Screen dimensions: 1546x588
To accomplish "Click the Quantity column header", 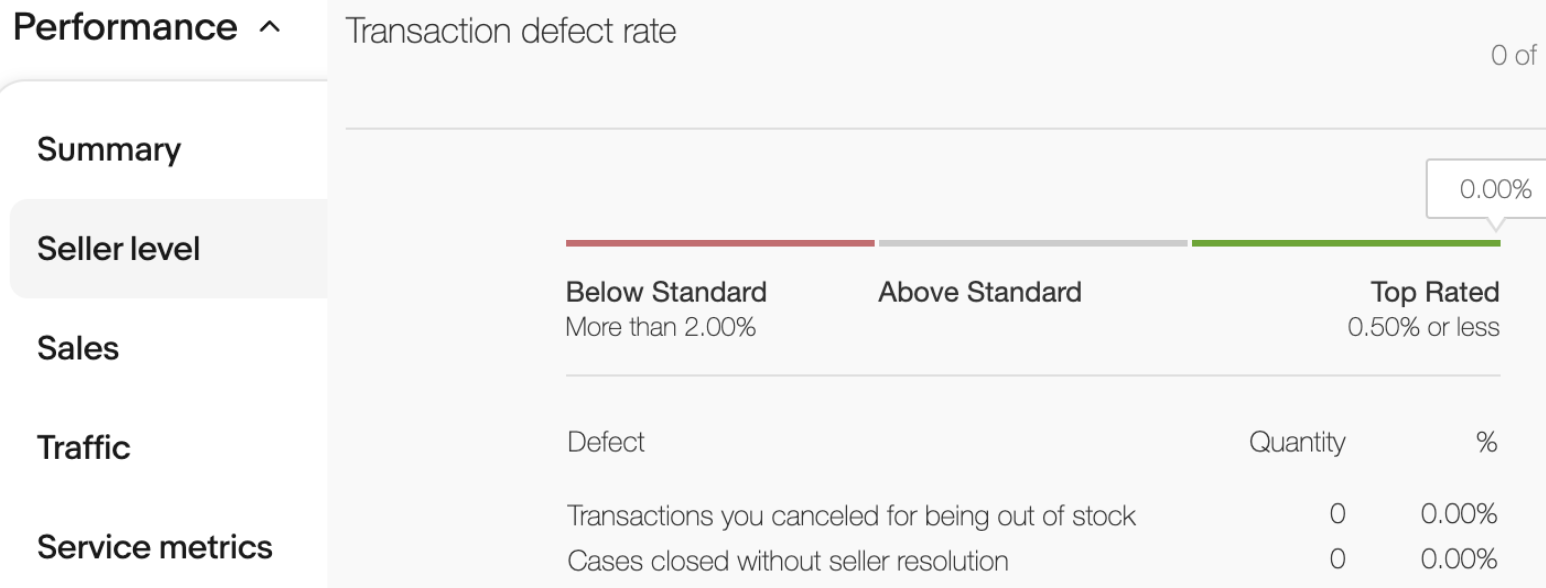I will pos(1297,441).
